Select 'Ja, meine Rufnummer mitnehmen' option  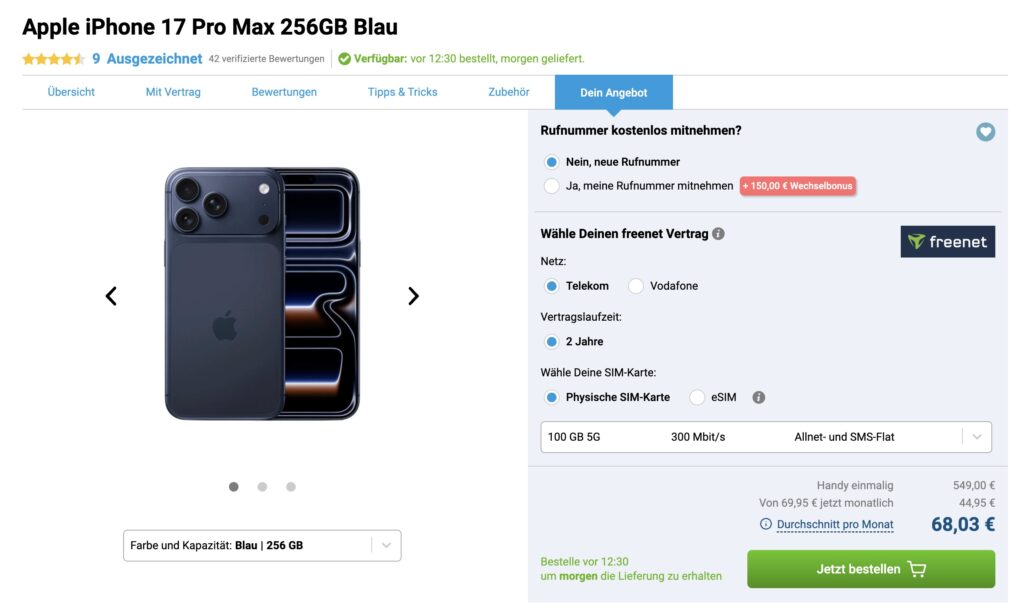552,186
